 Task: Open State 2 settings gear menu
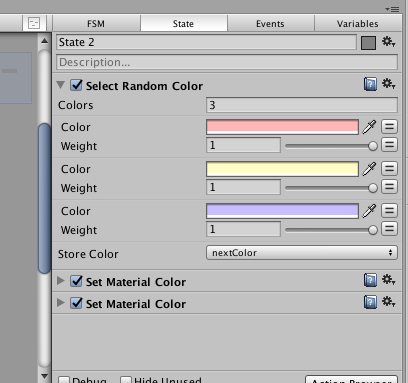(388, 42)
